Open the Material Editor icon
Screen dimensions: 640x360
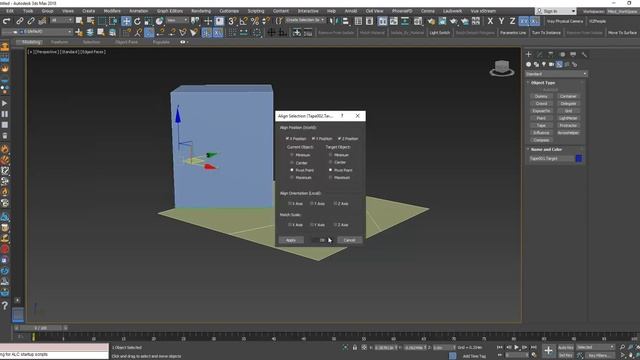(418, 21)
